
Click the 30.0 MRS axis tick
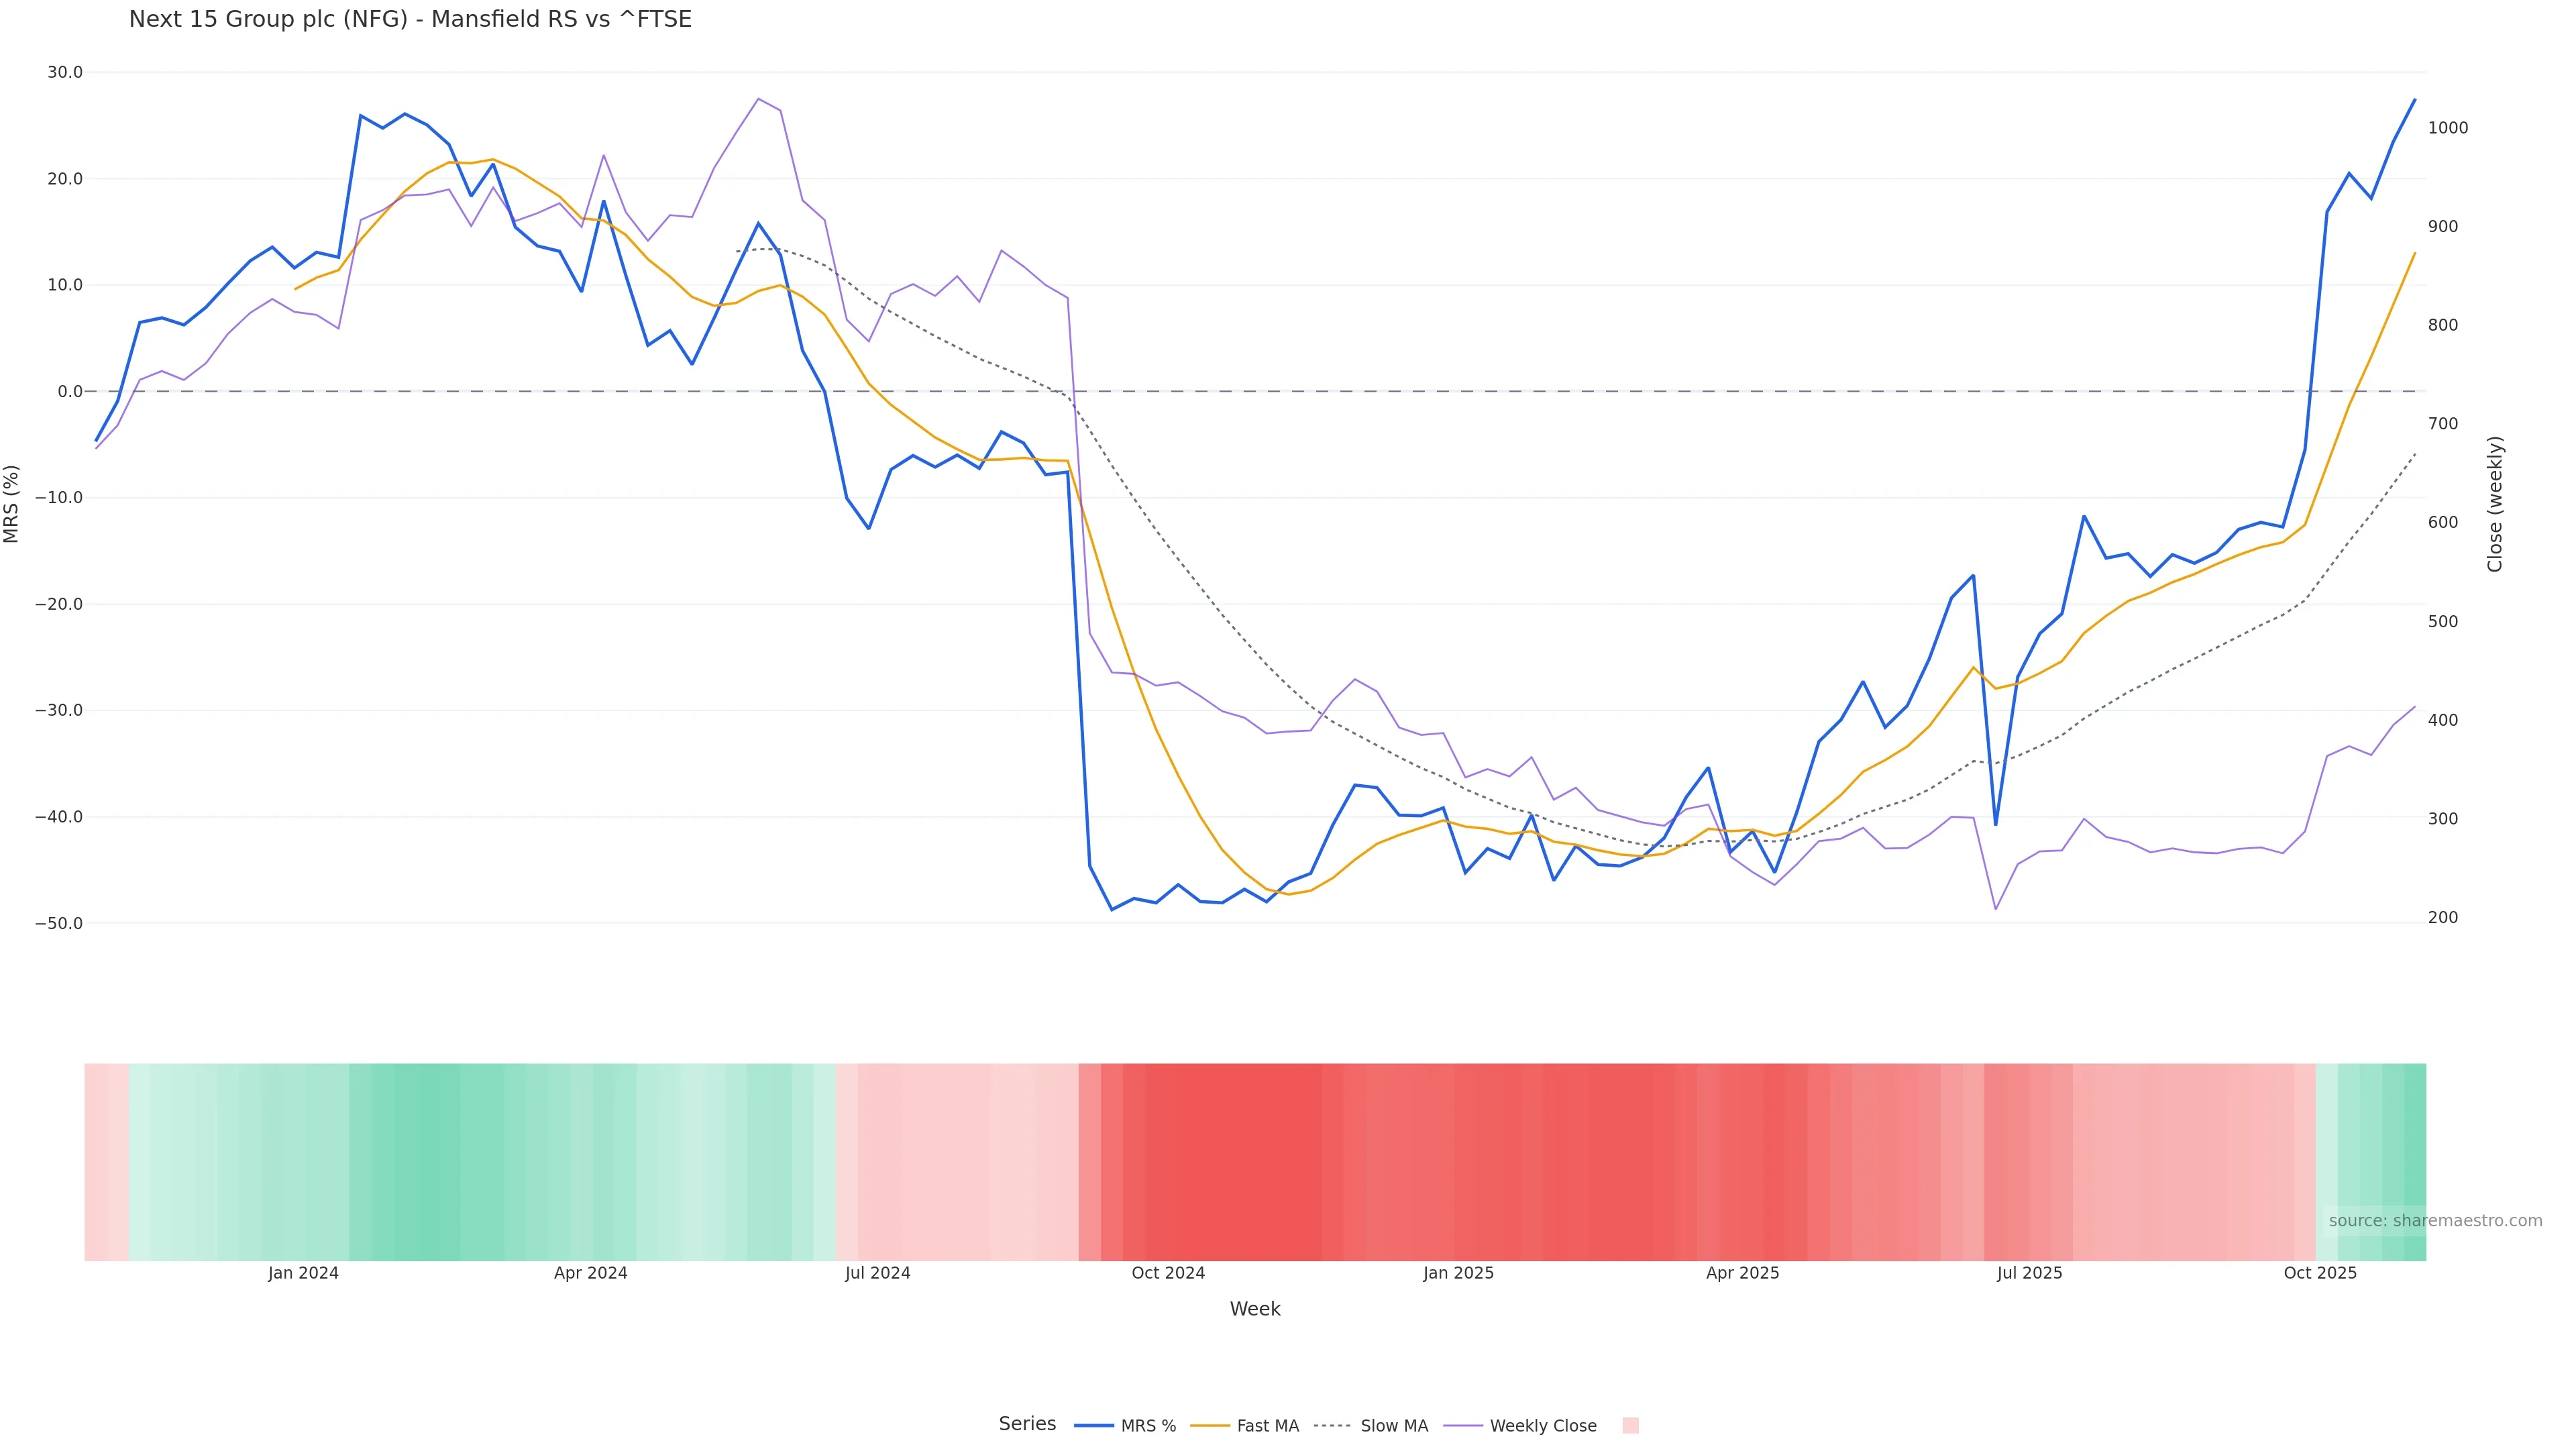coord(65,73)
